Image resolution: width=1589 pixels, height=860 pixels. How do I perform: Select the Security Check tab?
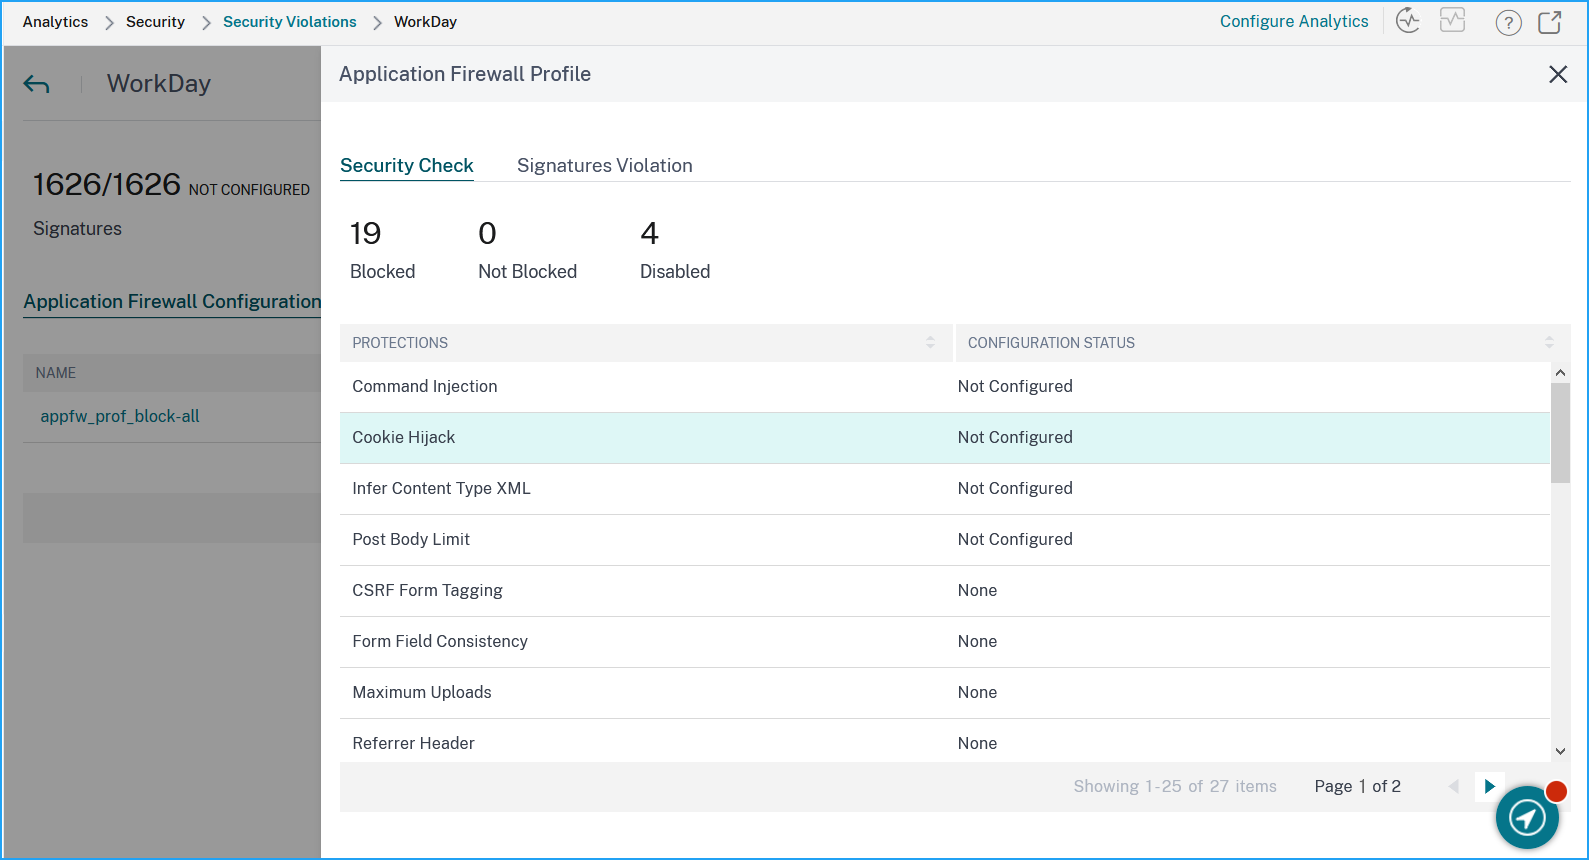(407, 166)
